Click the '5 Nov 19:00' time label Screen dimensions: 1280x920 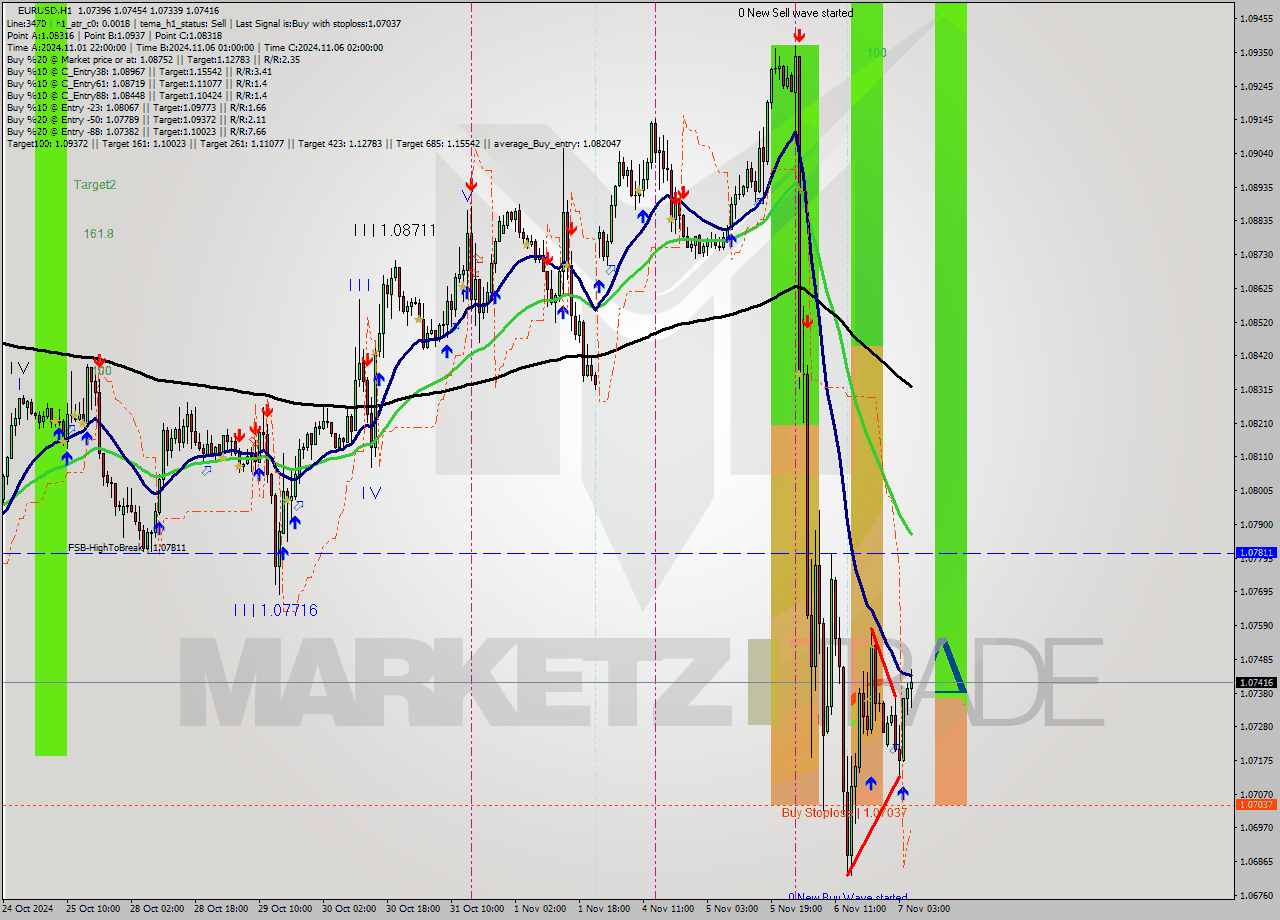click(x=796, y=909)
